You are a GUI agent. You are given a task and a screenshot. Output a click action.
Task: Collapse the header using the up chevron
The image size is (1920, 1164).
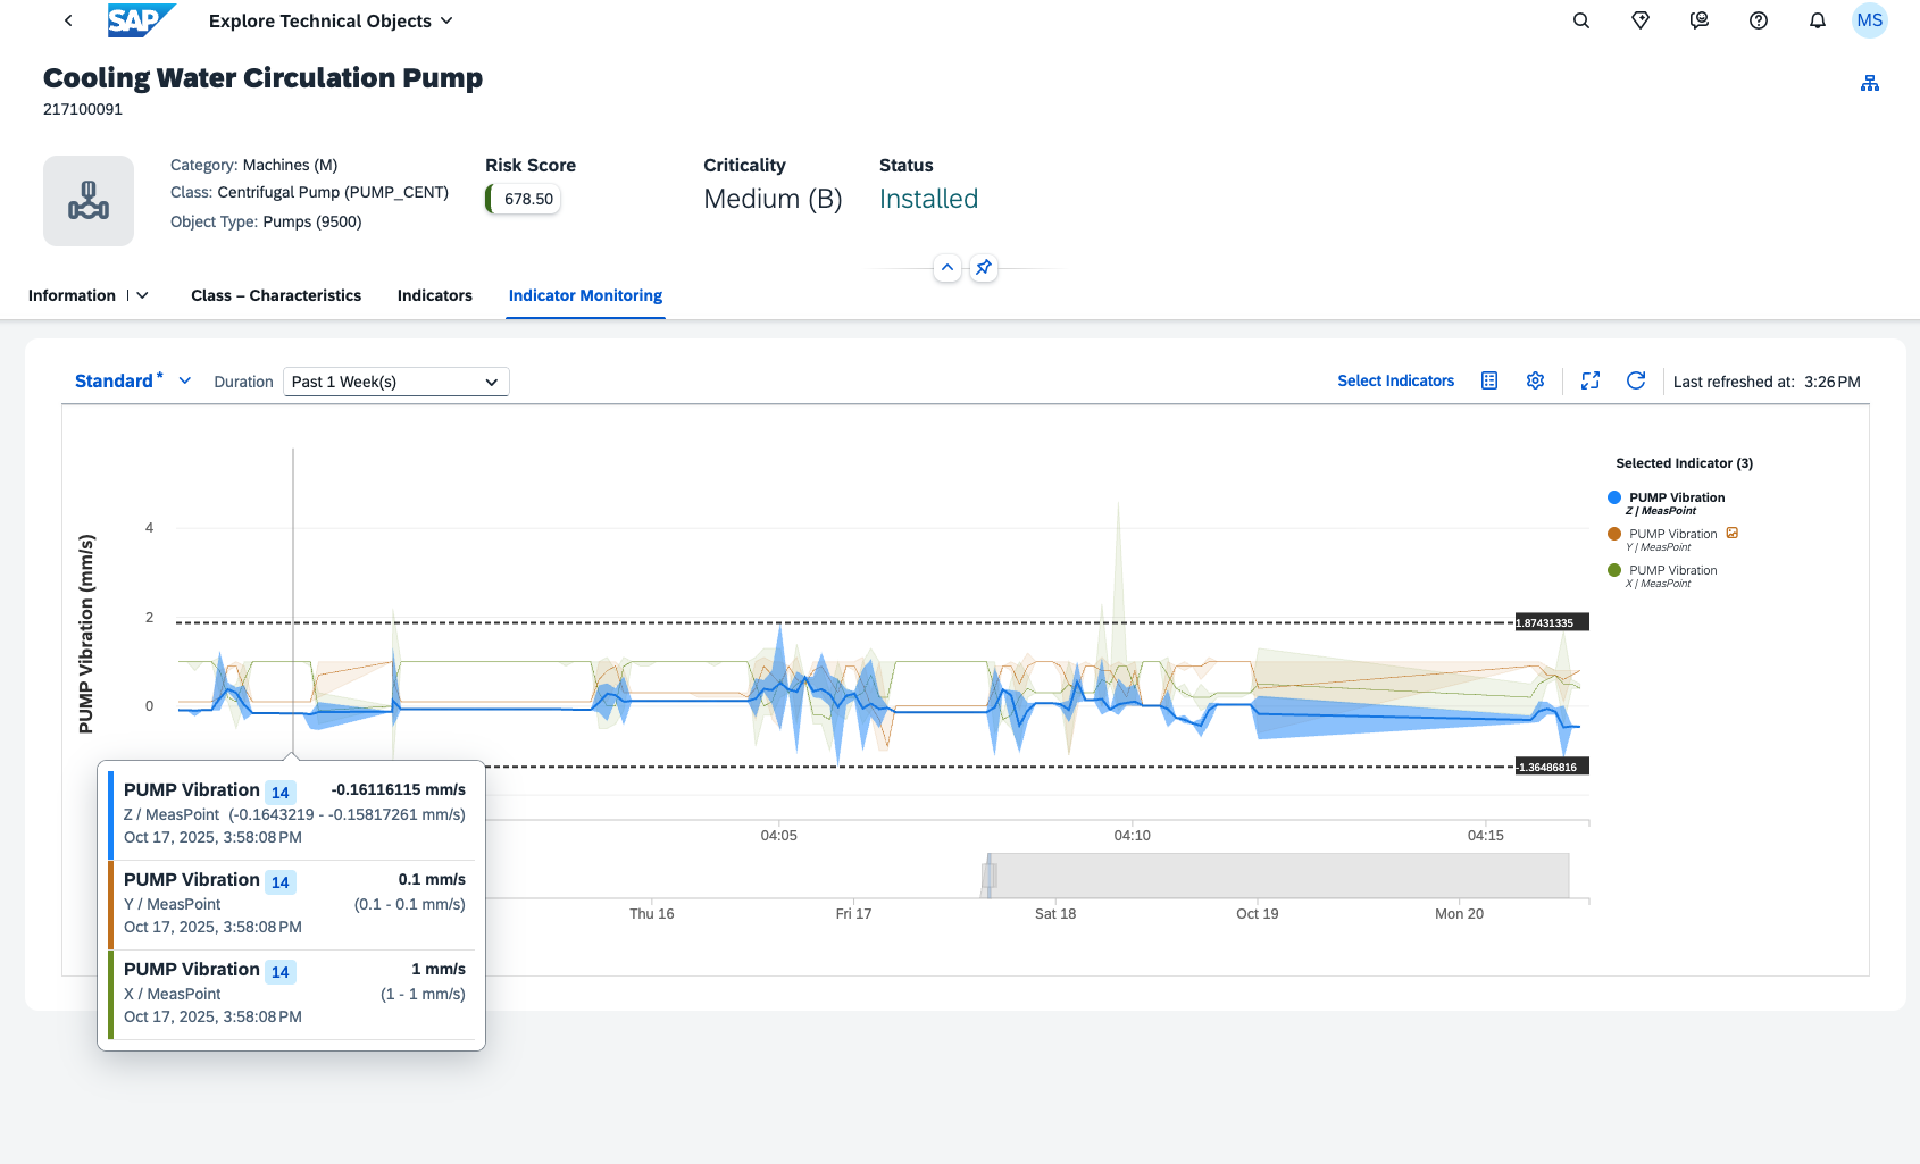click(x=948, y=268)
